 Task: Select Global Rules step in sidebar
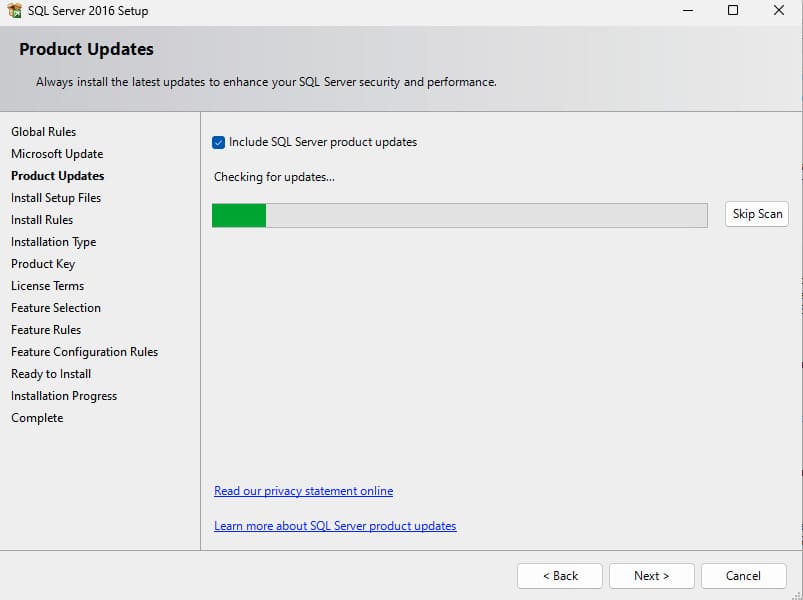[43, 132]
